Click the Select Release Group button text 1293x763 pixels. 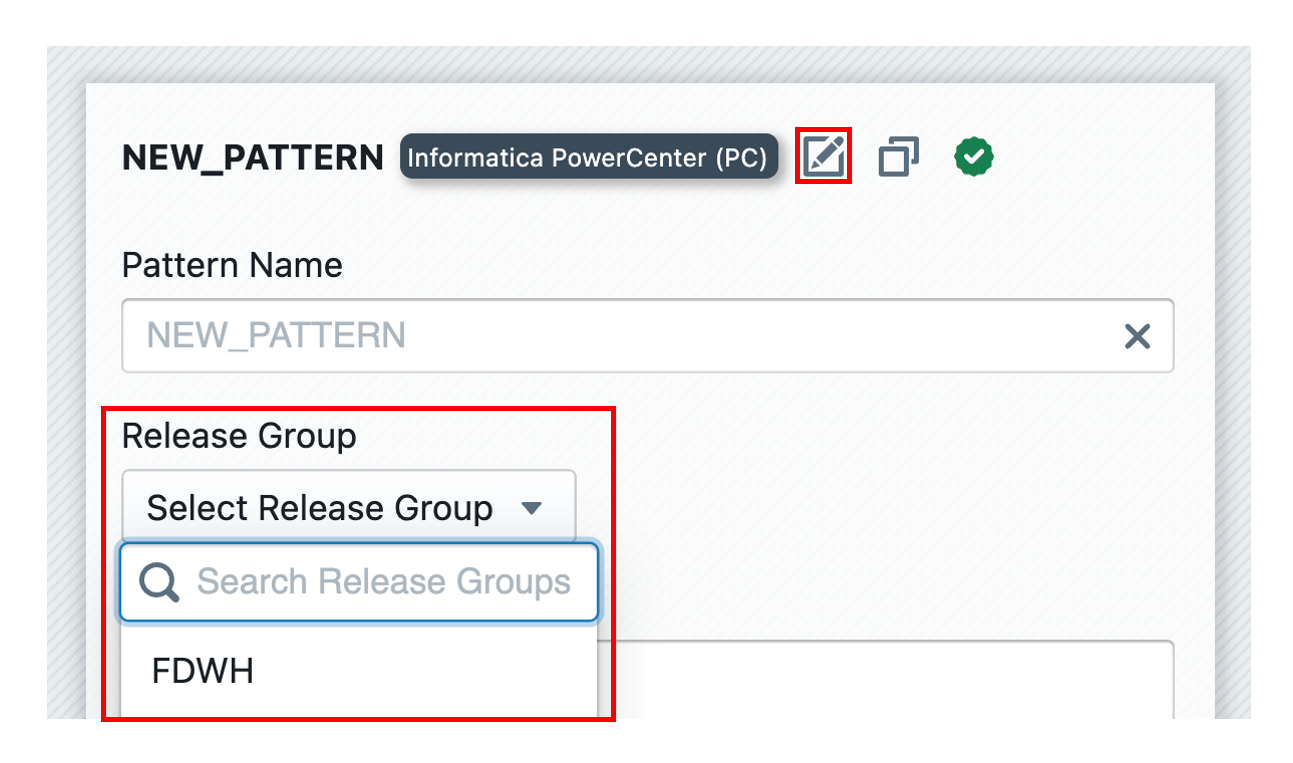tap(319, 508)
